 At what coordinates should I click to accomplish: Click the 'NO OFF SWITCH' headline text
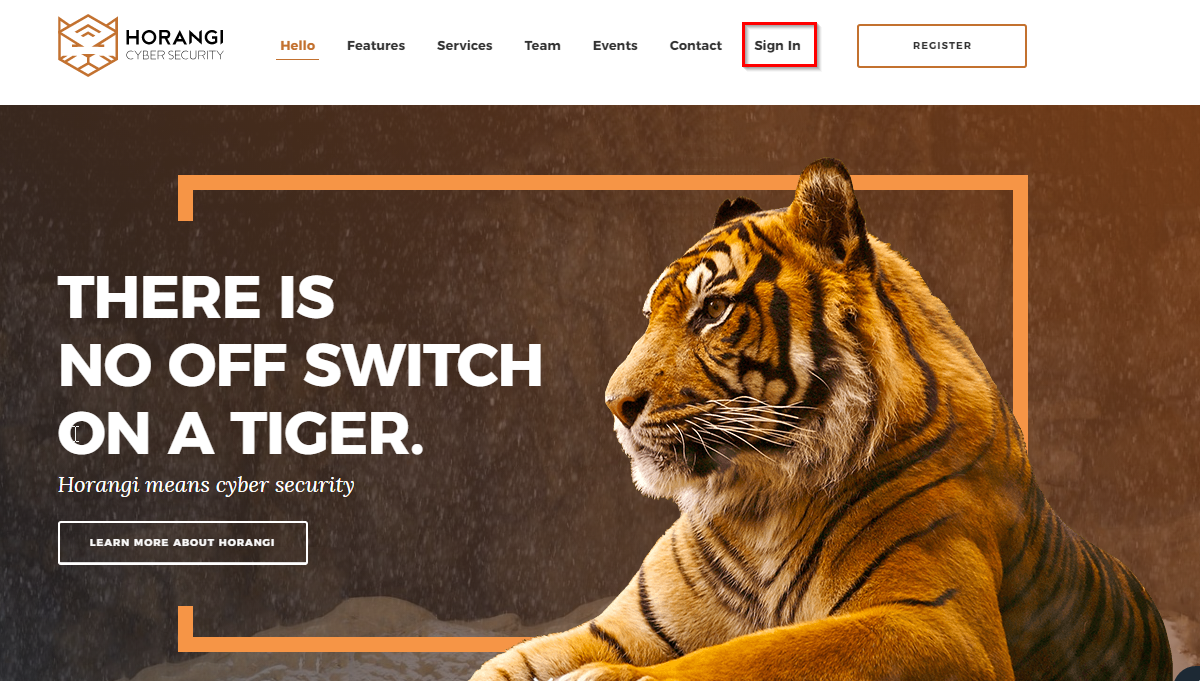tap(301, 365)
